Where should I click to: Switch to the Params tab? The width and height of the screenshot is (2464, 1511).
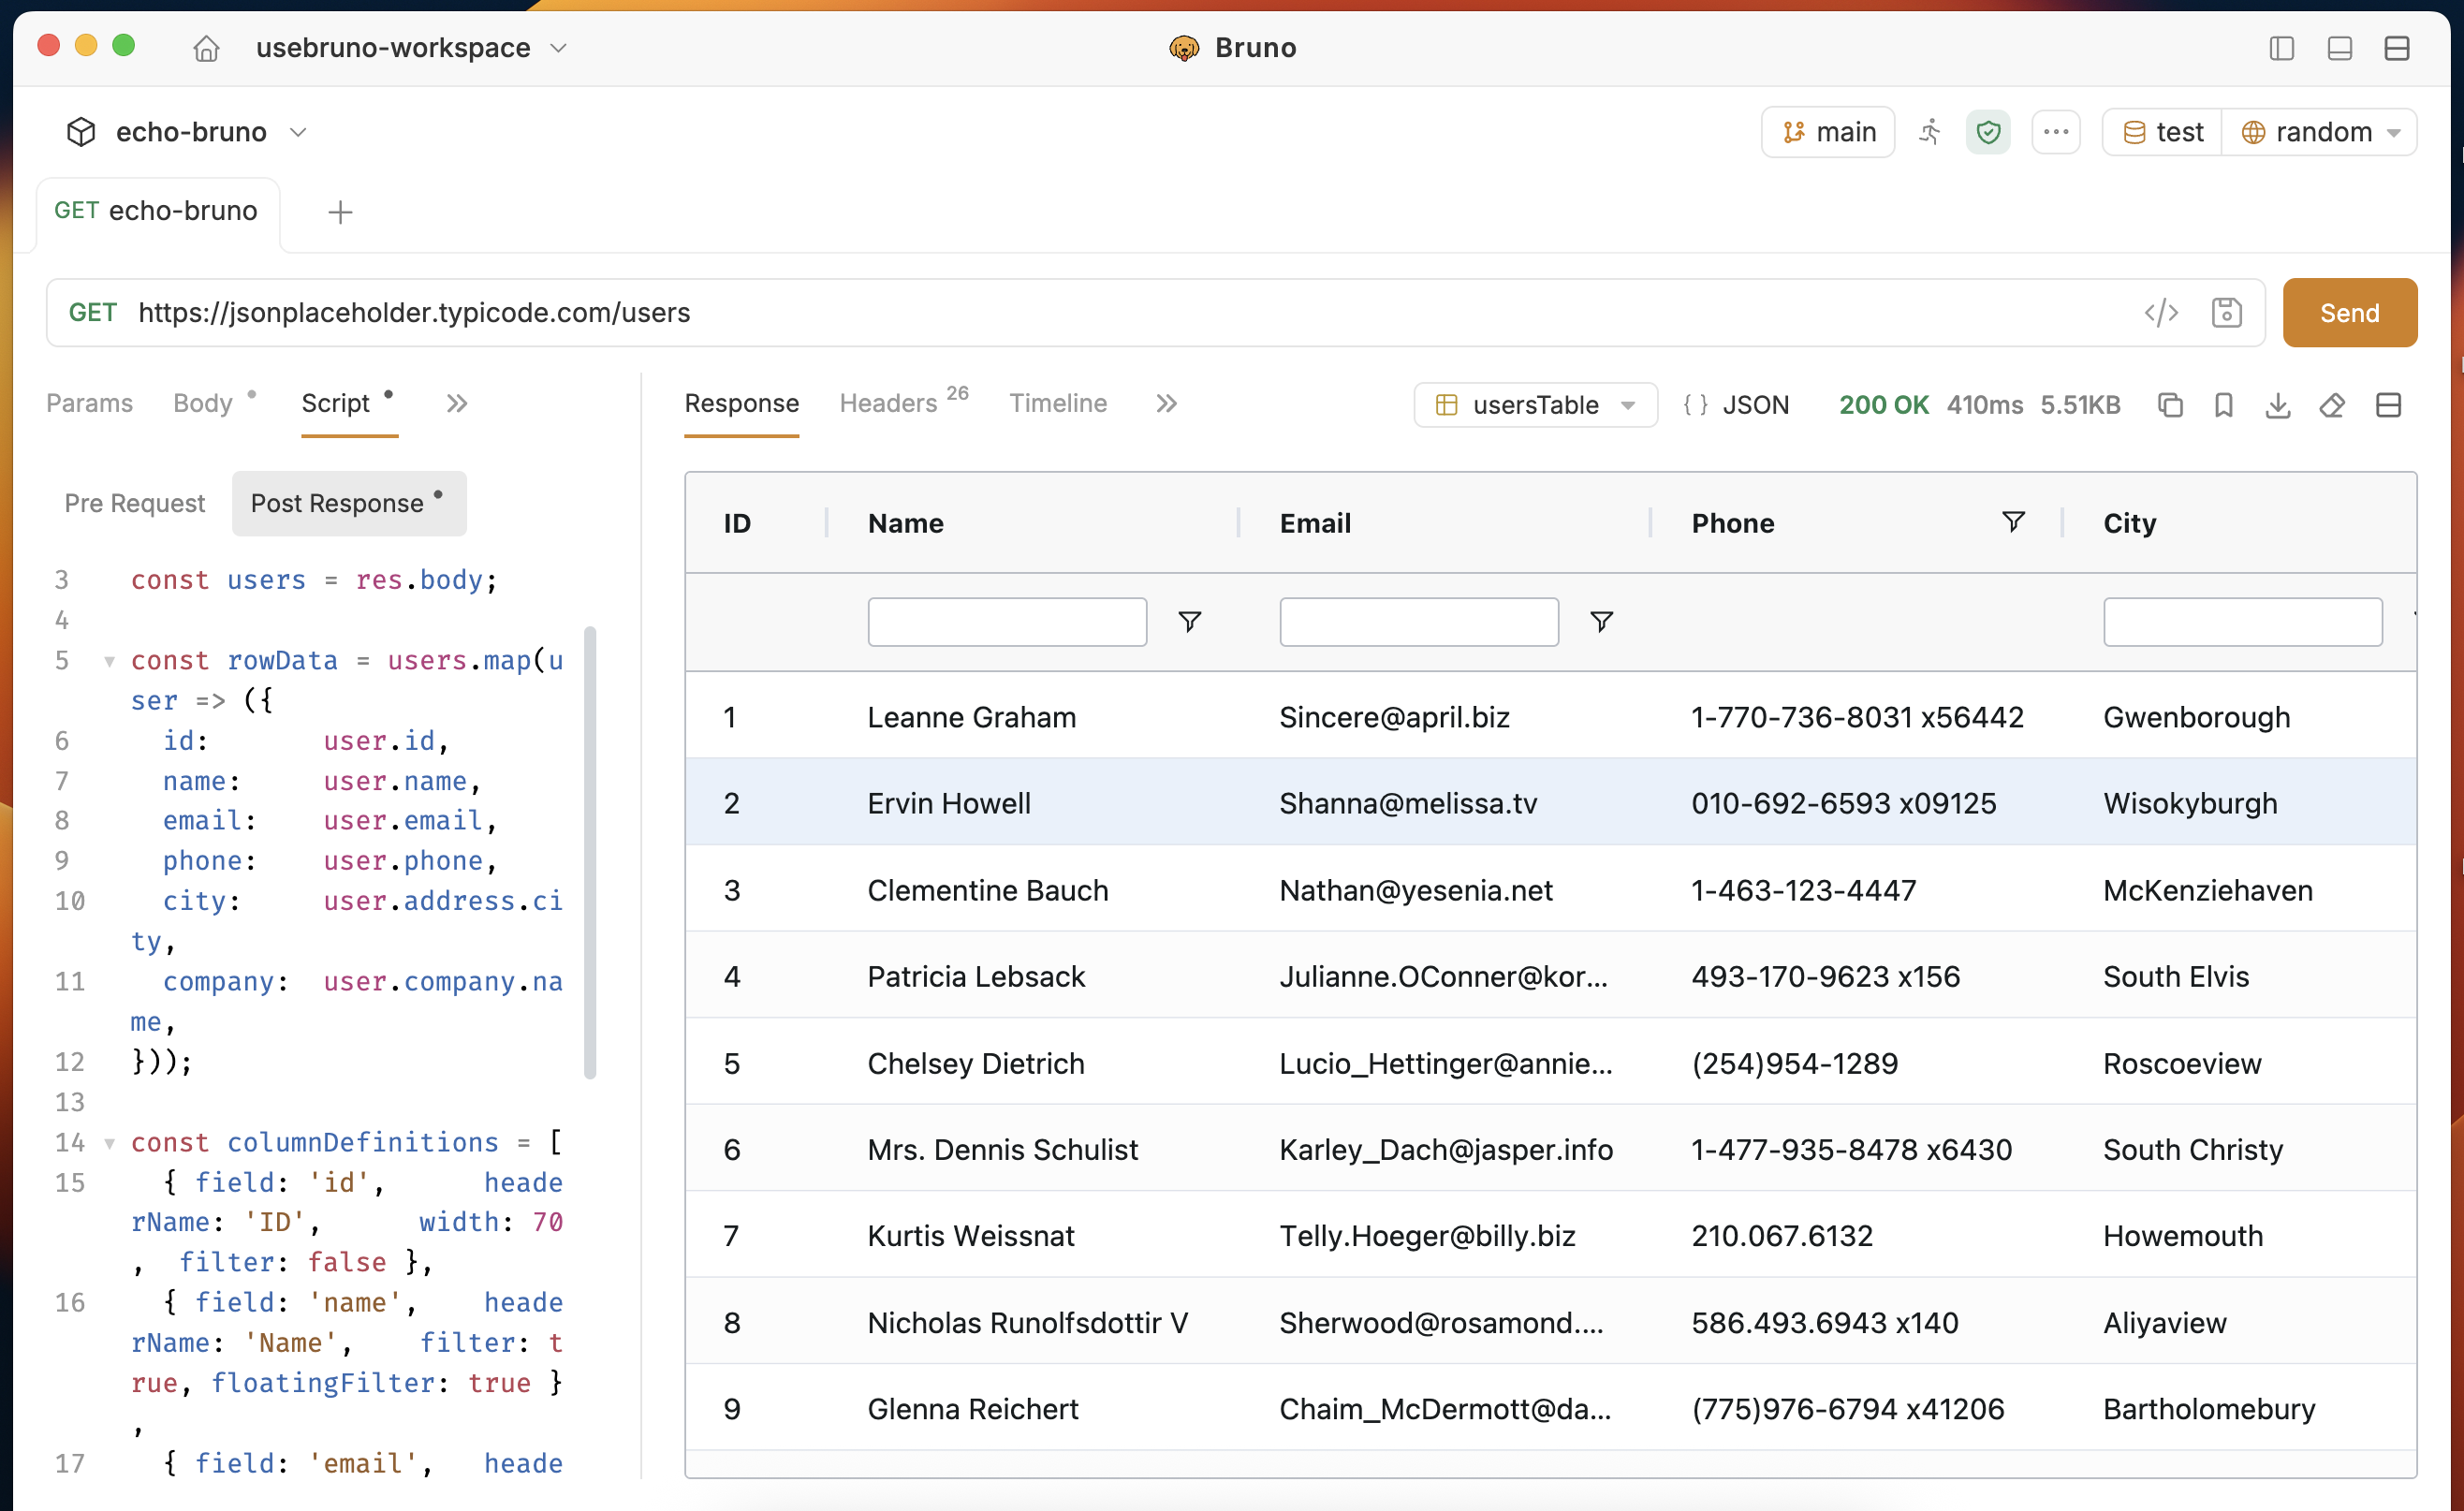89,404
